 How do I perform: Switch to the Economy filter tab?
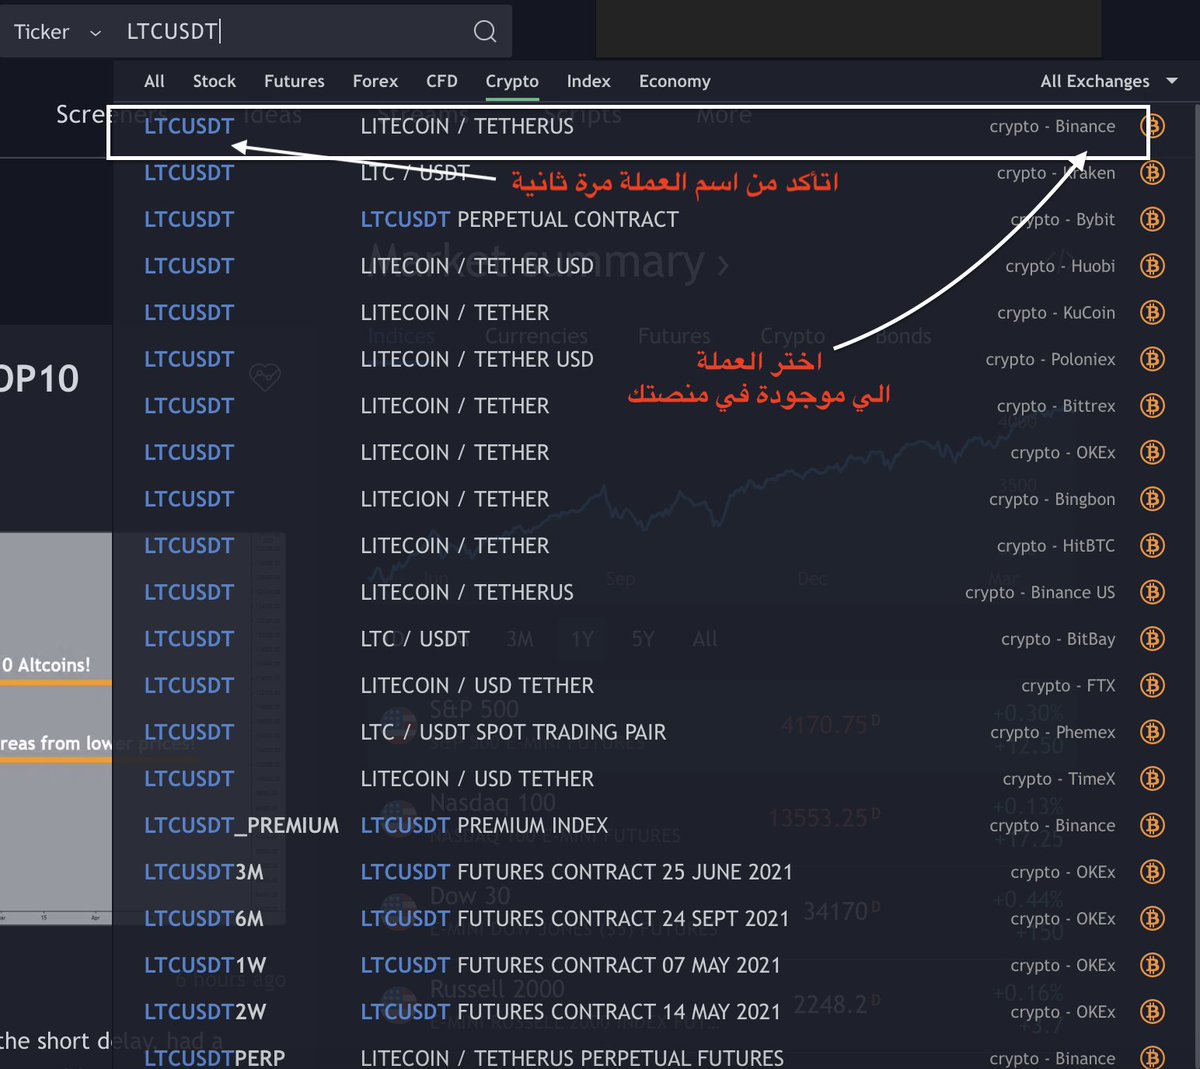coord(675,81)
